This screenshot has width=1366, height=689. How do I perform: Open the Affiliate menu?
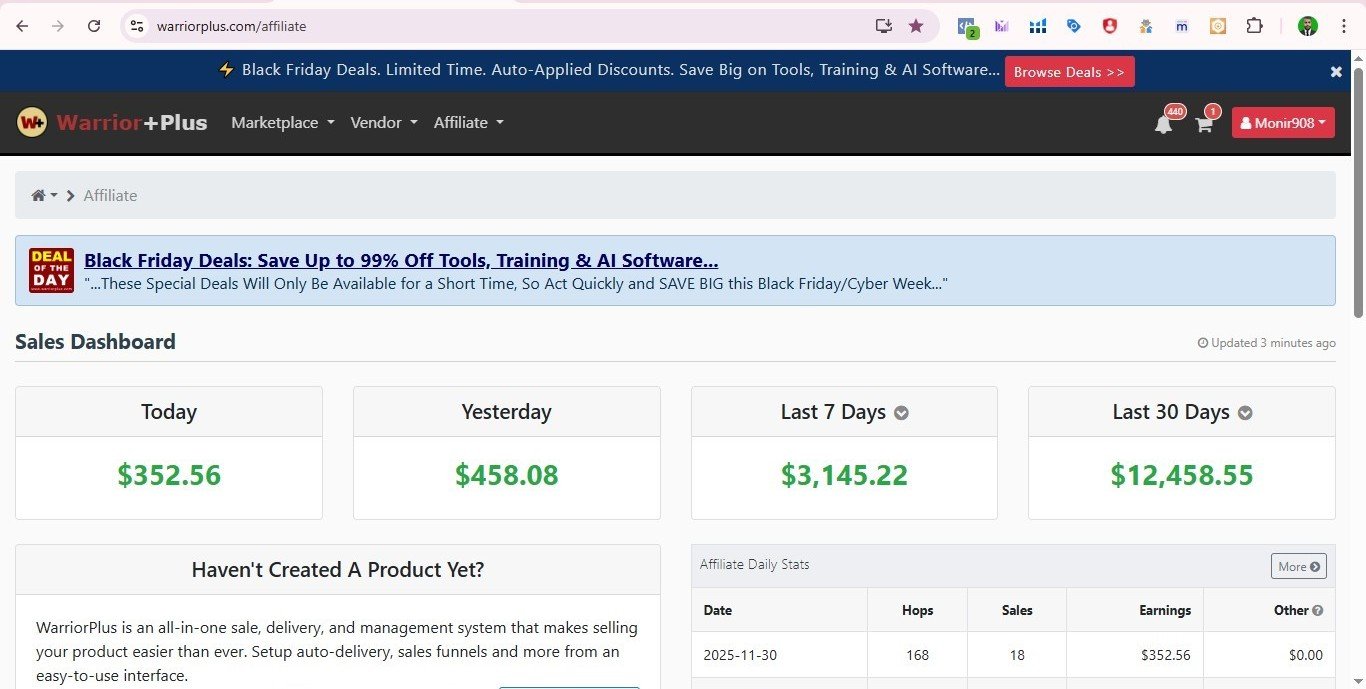point(468,123)
